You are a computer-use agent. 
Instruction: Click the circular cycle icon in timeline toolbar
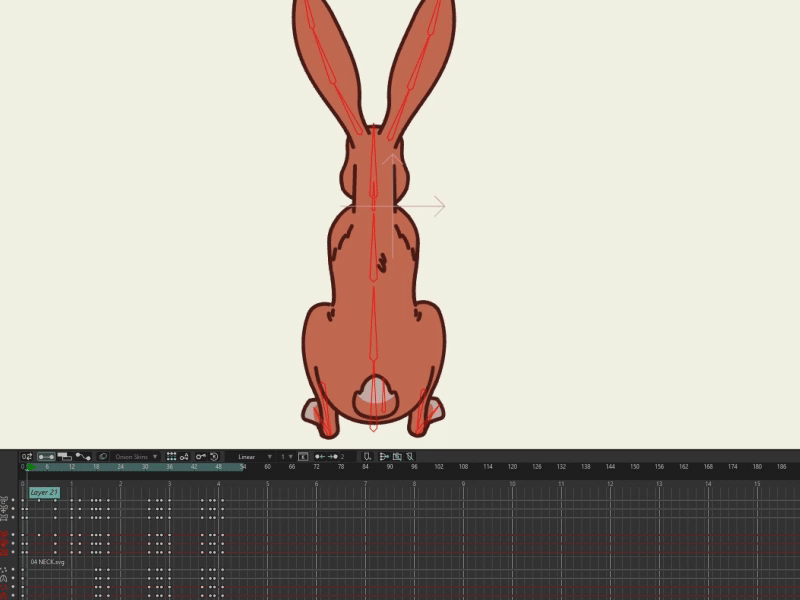[x=214, y=457]
